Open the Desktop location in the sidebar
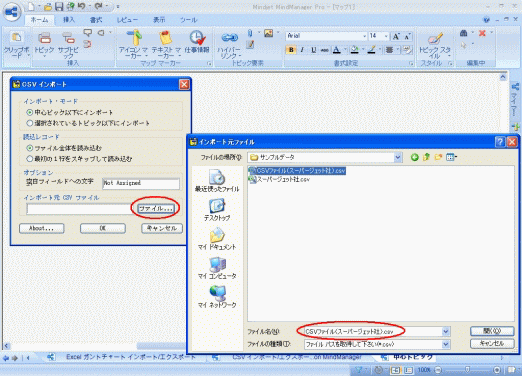Screen dimensions: 522x376 tap(217, 210)
